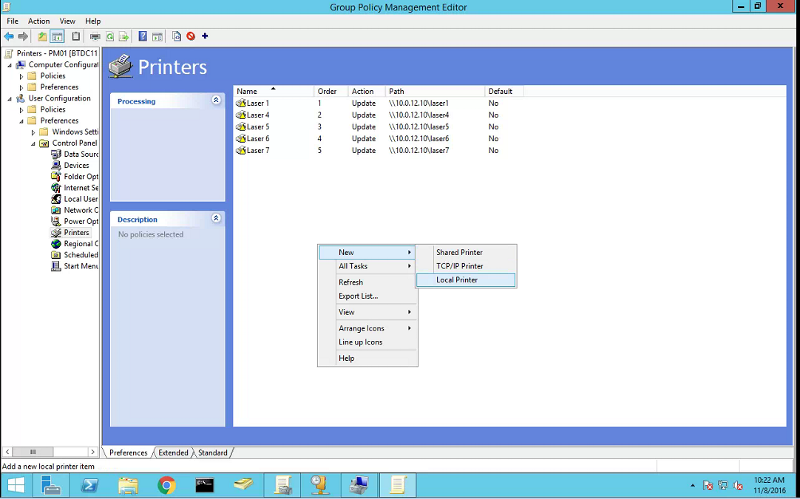Screen dimensions: 800x499
Task: Click tree pane horizontal scrollbar right arrow
Action: tap(92, 452)
